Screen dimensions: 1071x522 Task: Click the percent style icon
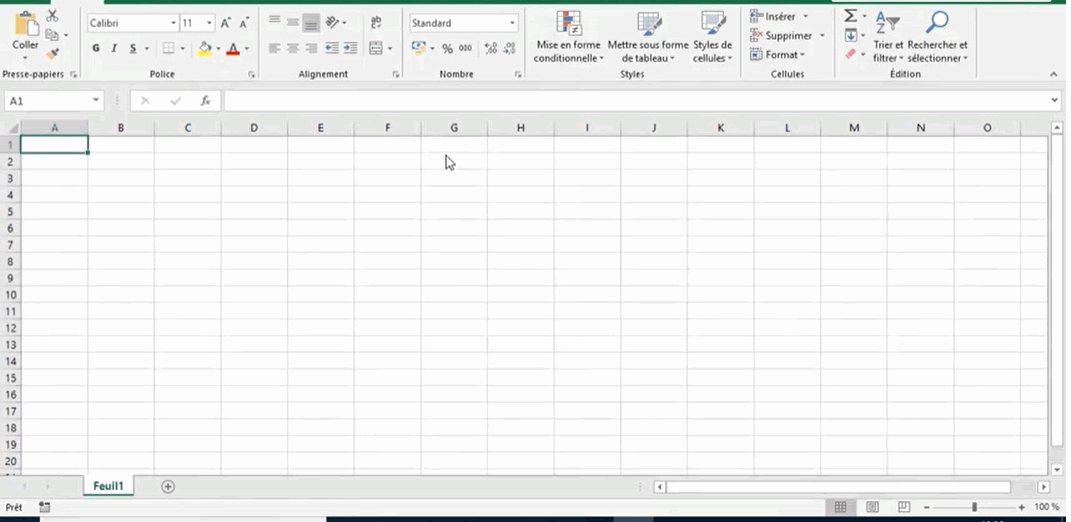(x=447, y=48)
